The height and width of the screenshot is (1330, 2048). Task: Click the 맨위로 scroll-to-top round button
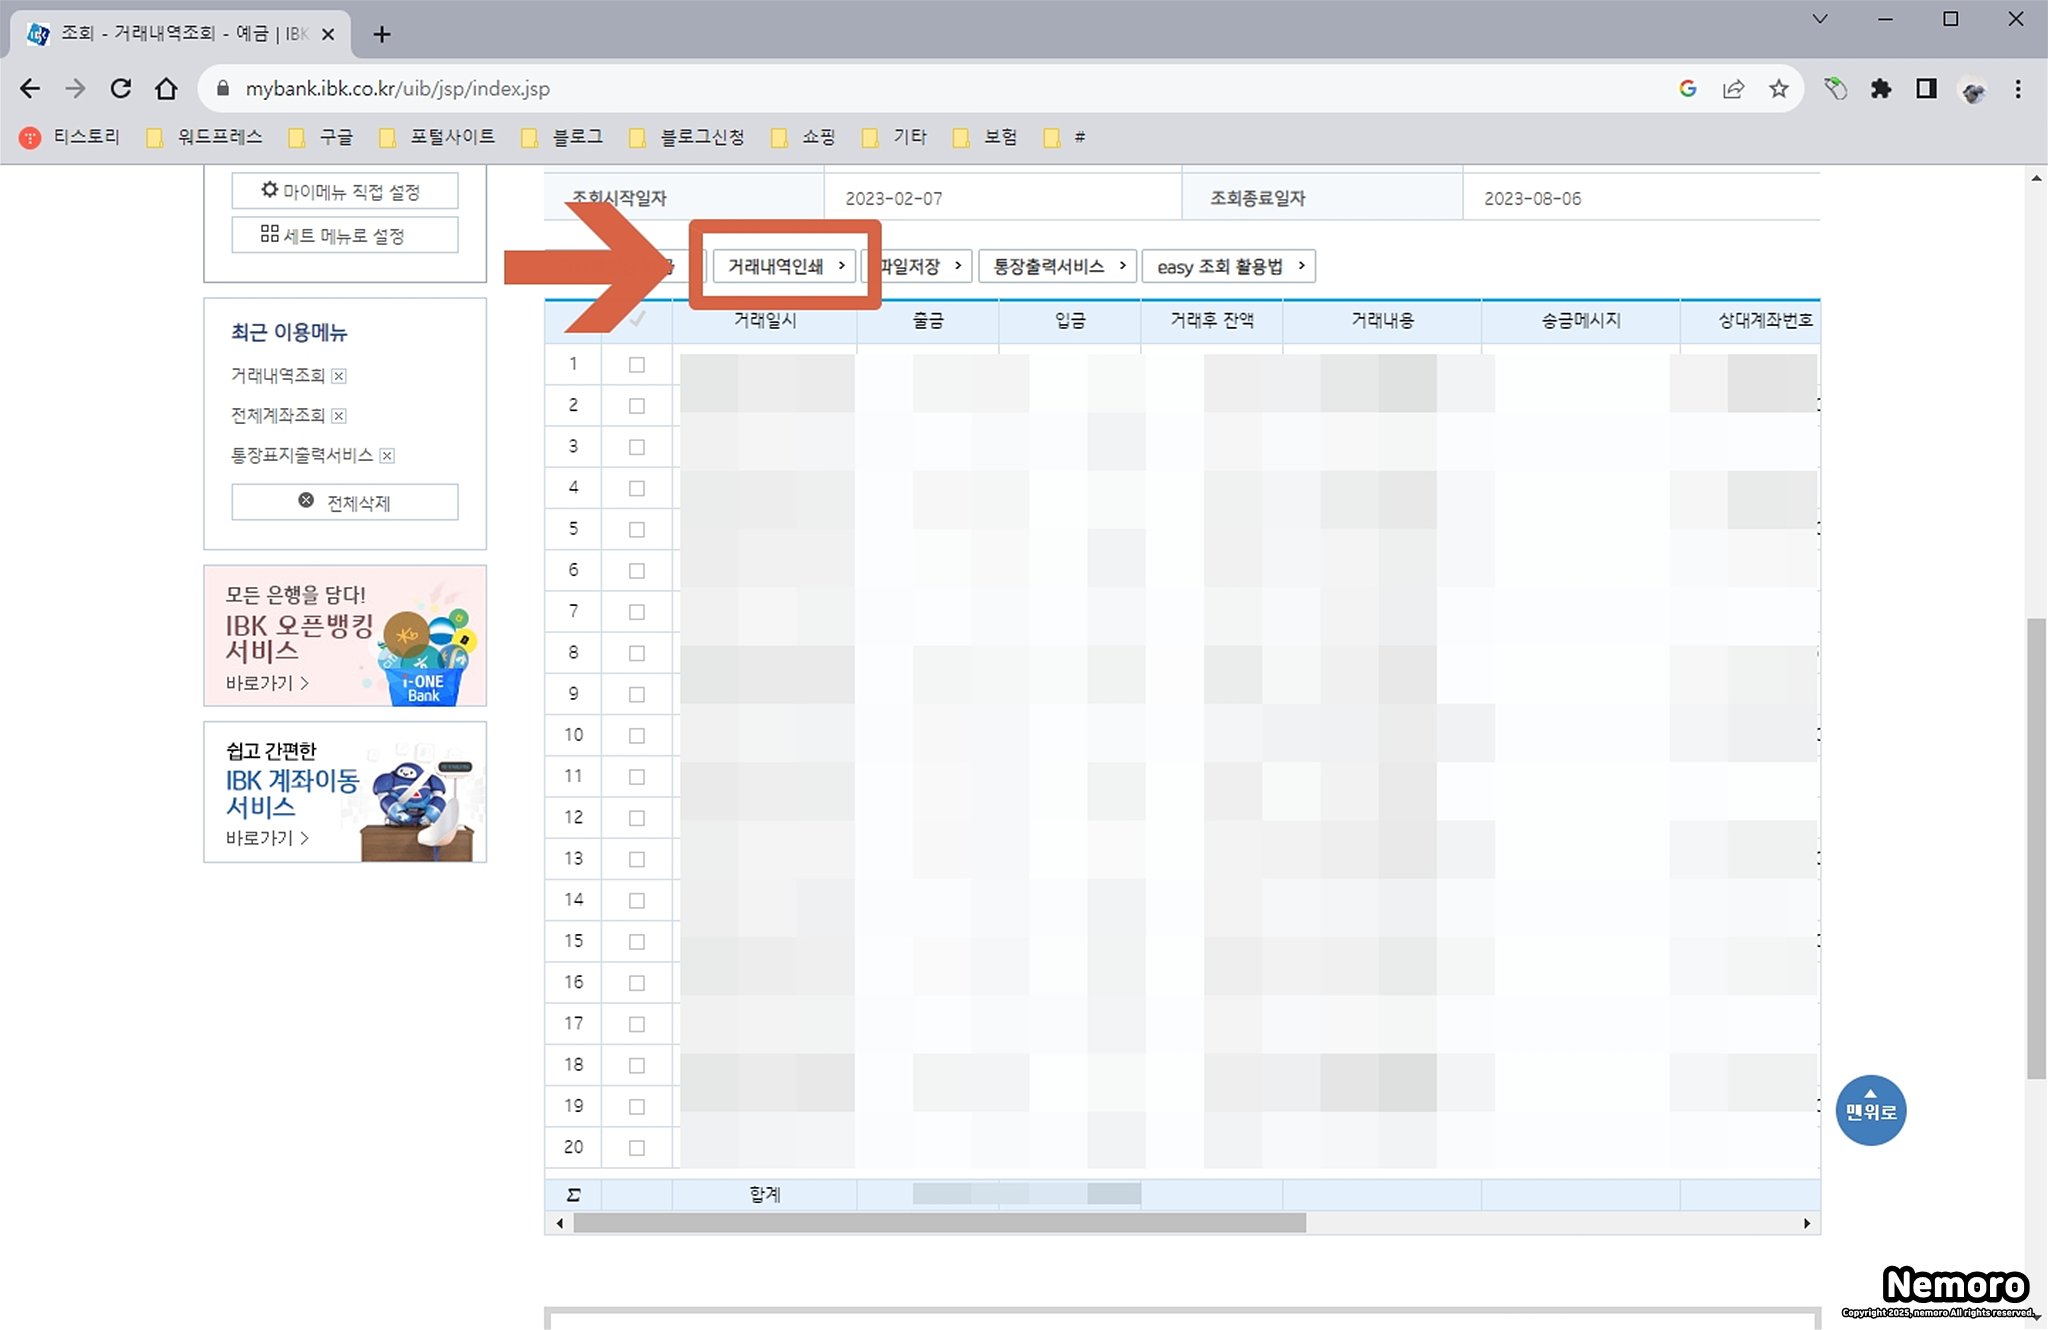(x=1870, y=1109)
